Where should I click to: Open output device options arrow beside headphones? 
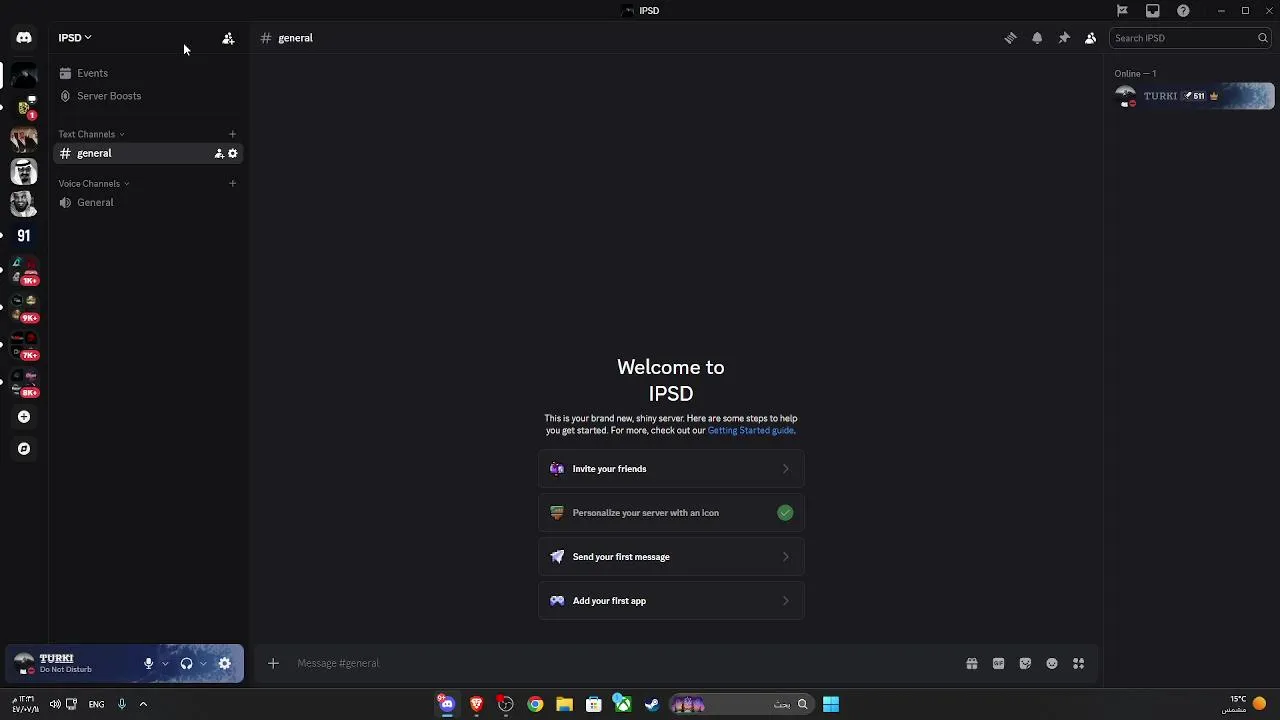[x=203, y=663]
